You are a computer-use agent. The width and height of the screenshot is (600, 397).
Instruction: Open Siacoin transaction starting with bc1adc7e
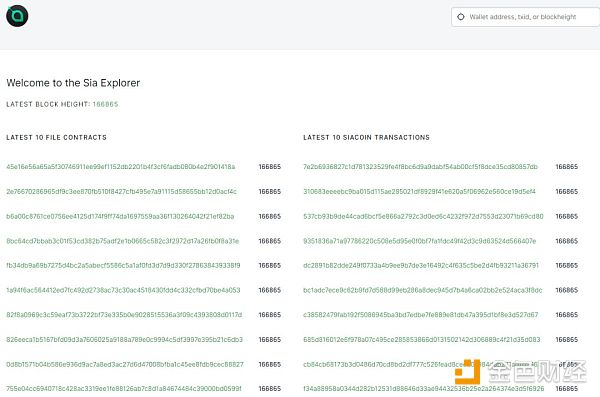tap(423, 290)
